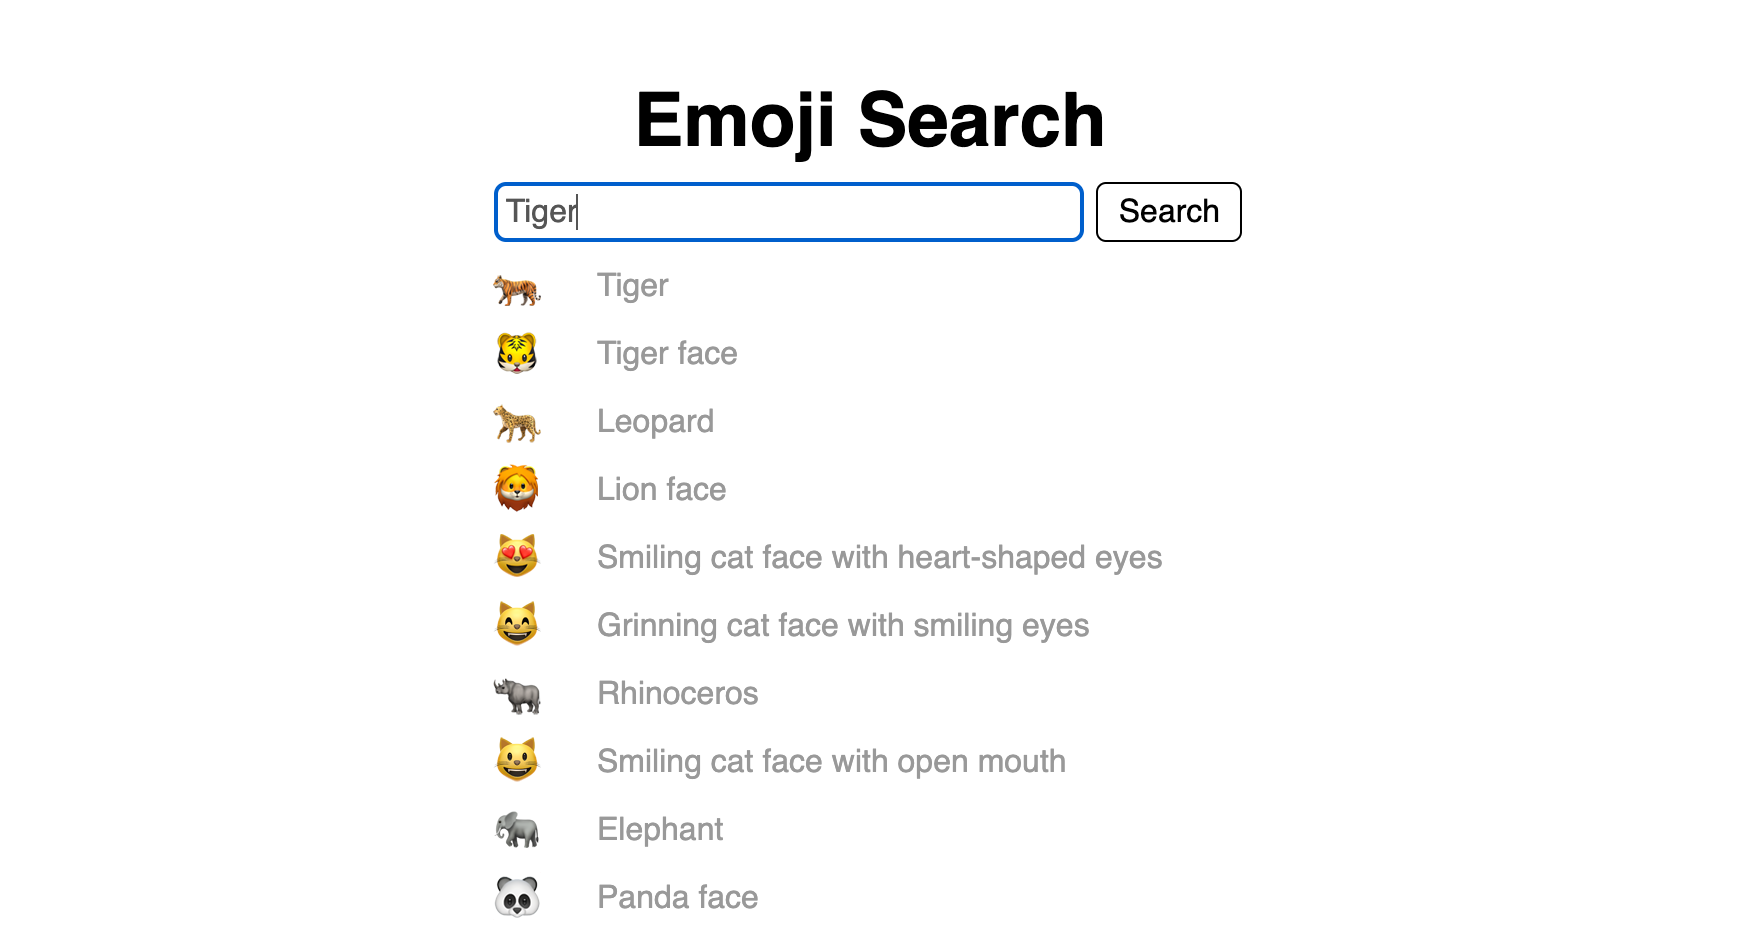Click inside the search input field

click(787, 212)
